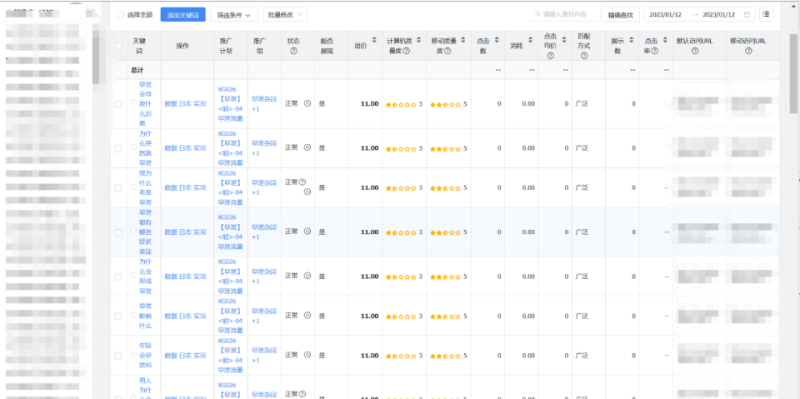This screenshot has width=800, height=399.
Task: Open 日志 for 为什么会形成早泄 row
Action: pos(185,276)
